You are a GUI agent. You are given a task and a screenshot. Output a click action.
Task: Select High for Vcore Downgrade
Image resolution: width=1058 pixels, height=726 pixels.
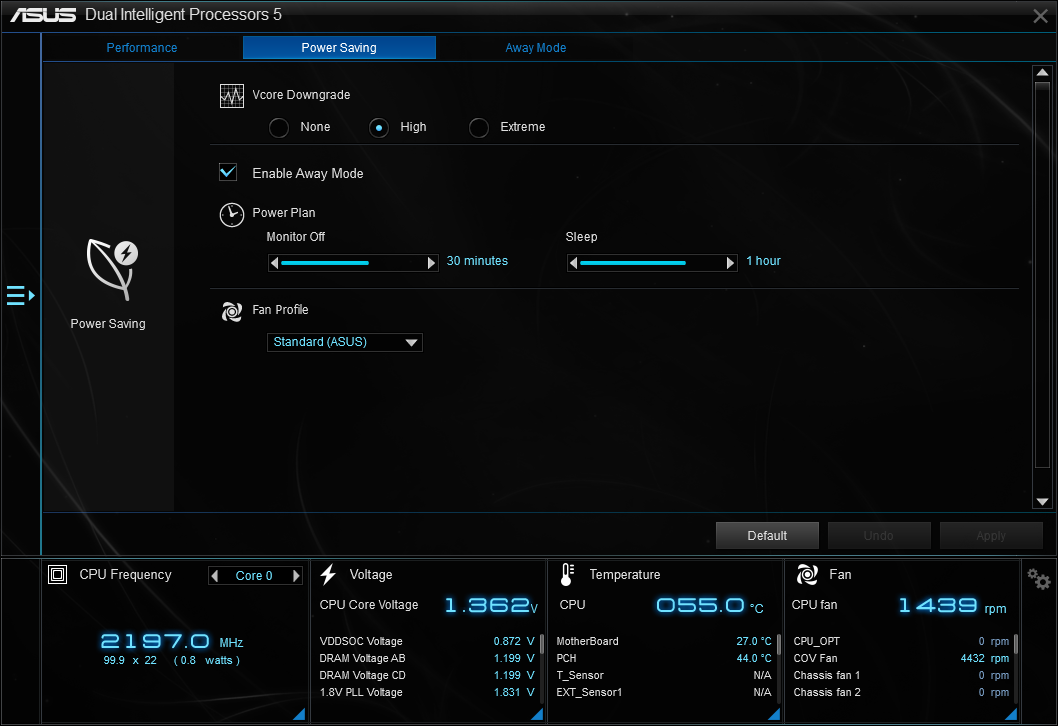click(379, 128)
